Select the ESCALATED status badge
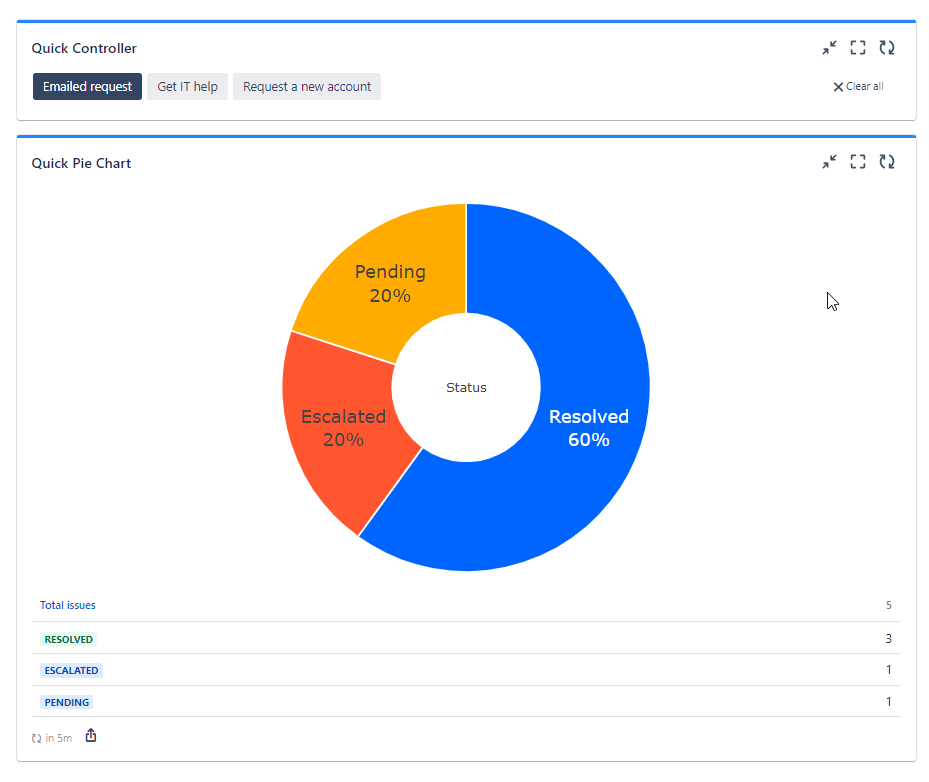This screenshot has height=782, width=929. click(x=71, y=670)
